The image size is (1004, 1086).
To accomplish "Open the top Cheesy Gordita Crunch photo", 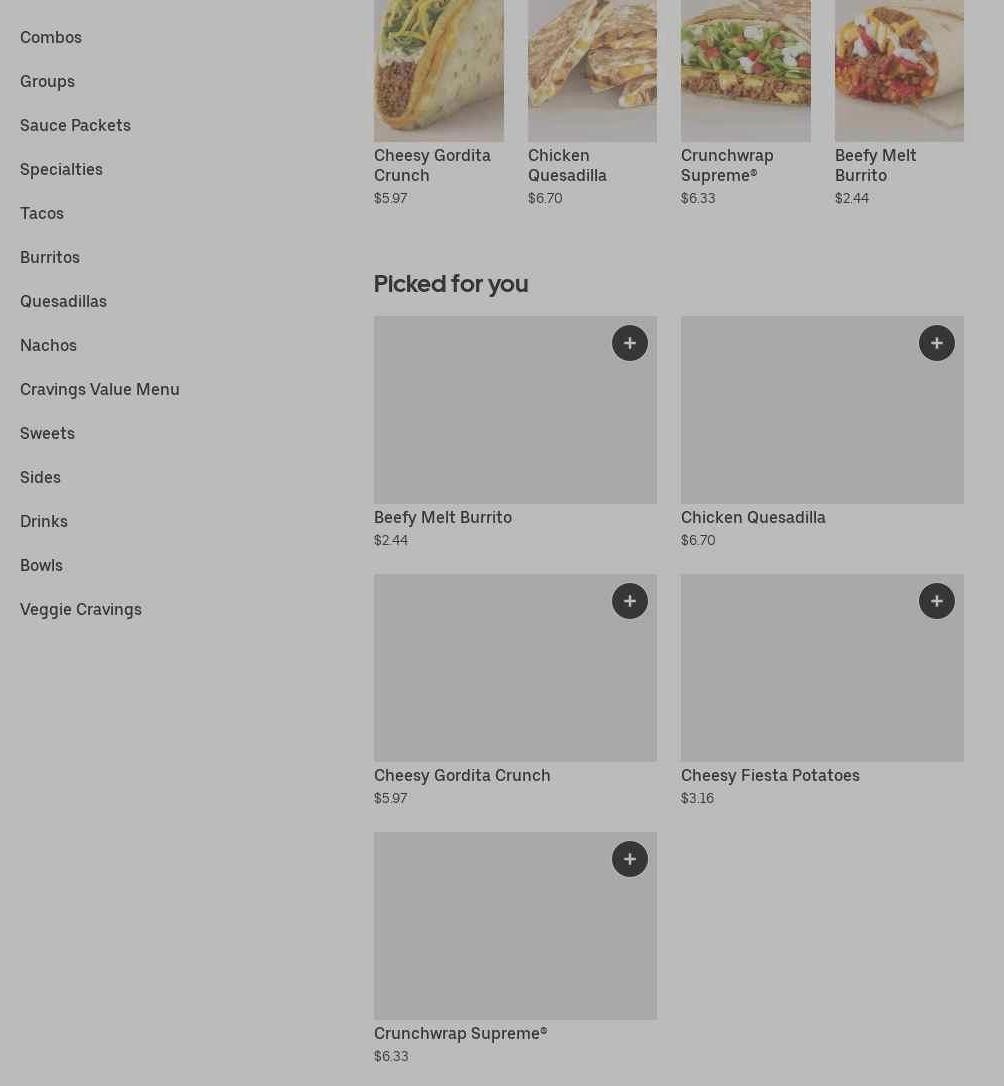I will 438,70.
